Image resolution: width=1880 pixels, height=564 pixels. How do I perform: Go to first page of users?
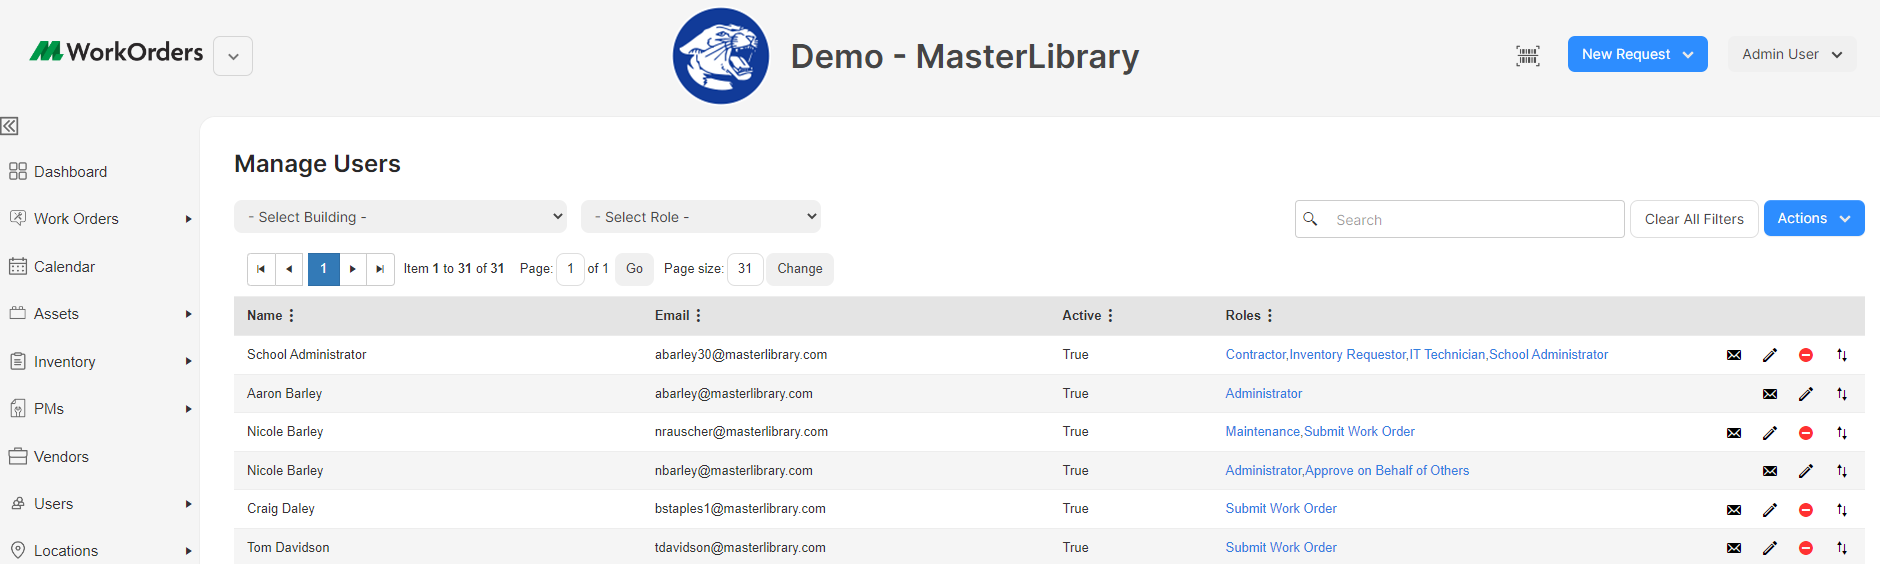(x=261, y=269)
